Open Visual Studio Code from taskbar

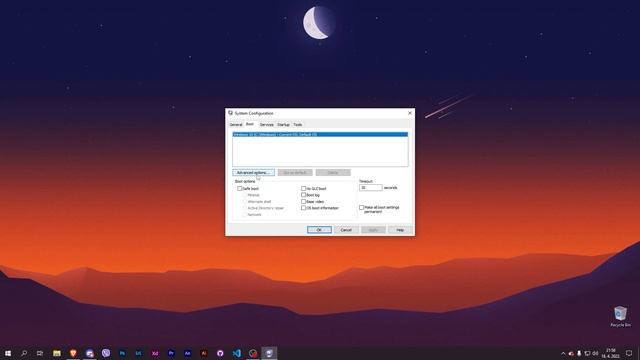click(x=236, y=353)
